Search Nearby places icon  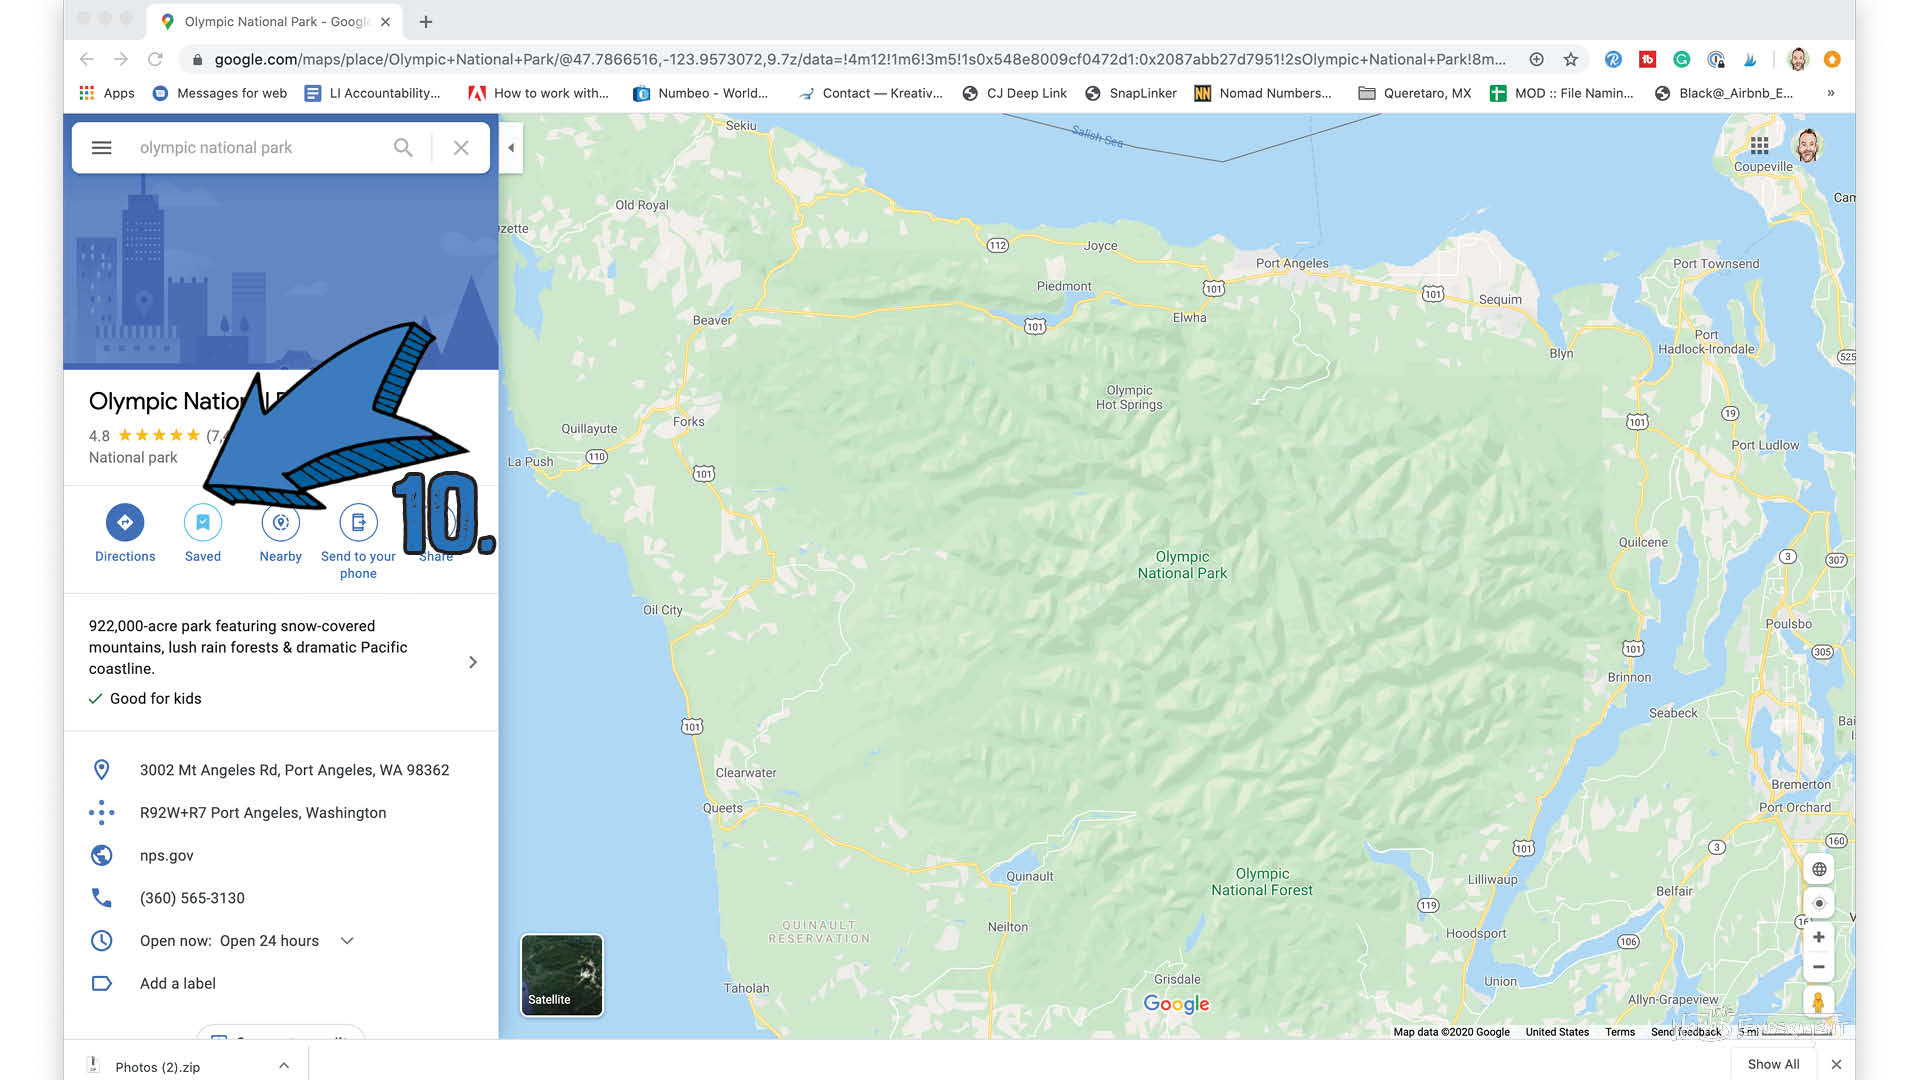tap(281, 522)
